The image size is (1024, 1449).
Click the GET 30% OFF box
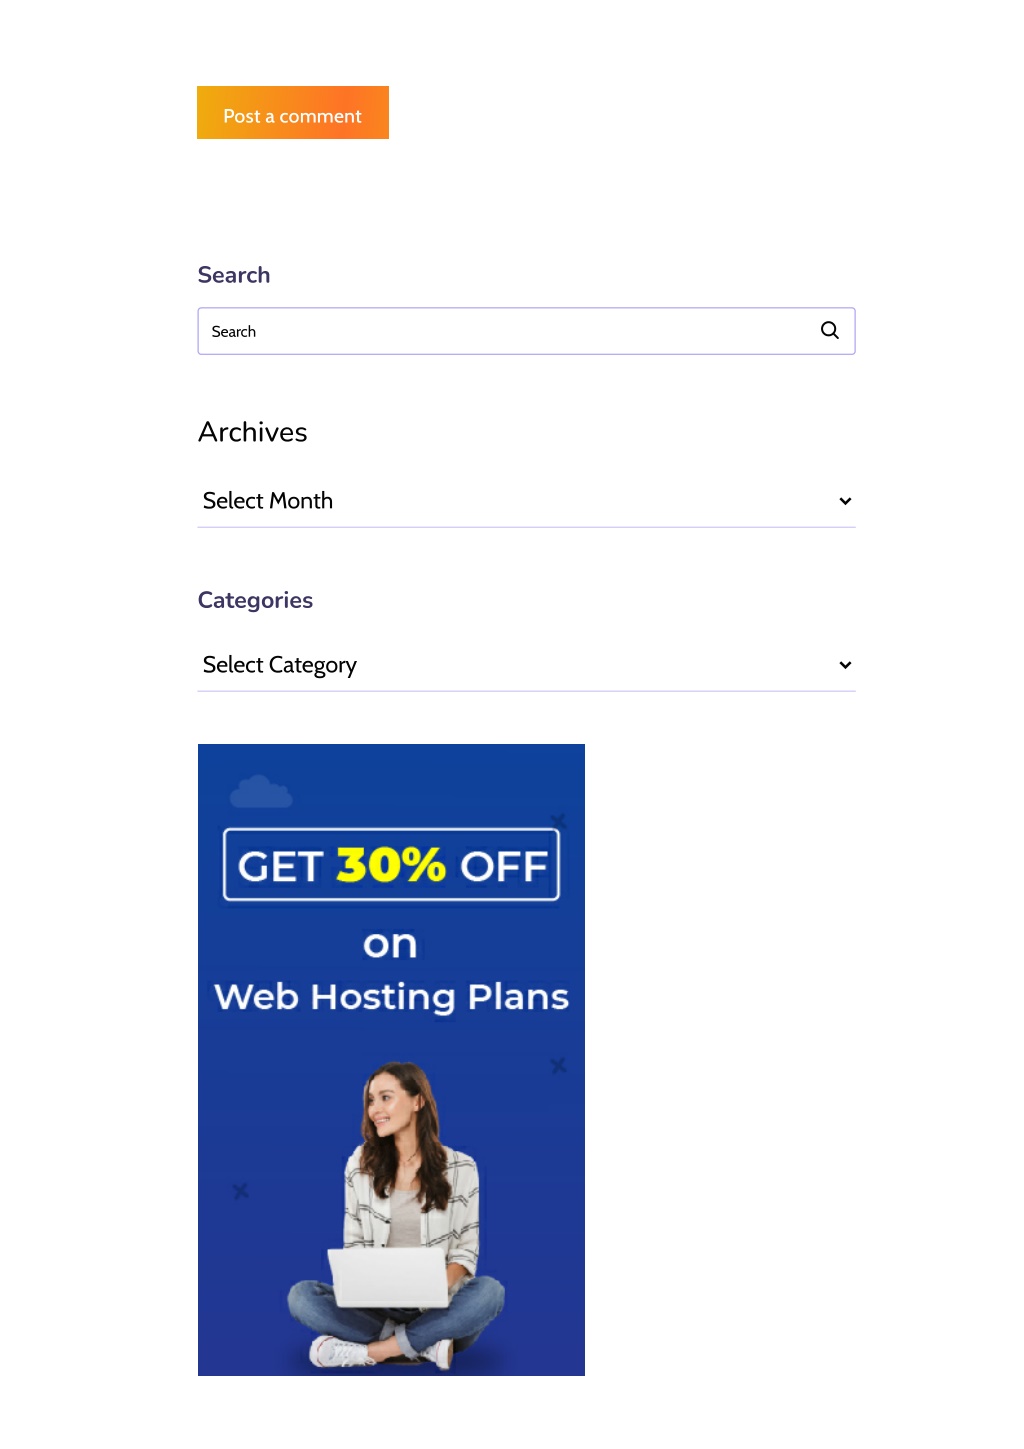(391, 865)
